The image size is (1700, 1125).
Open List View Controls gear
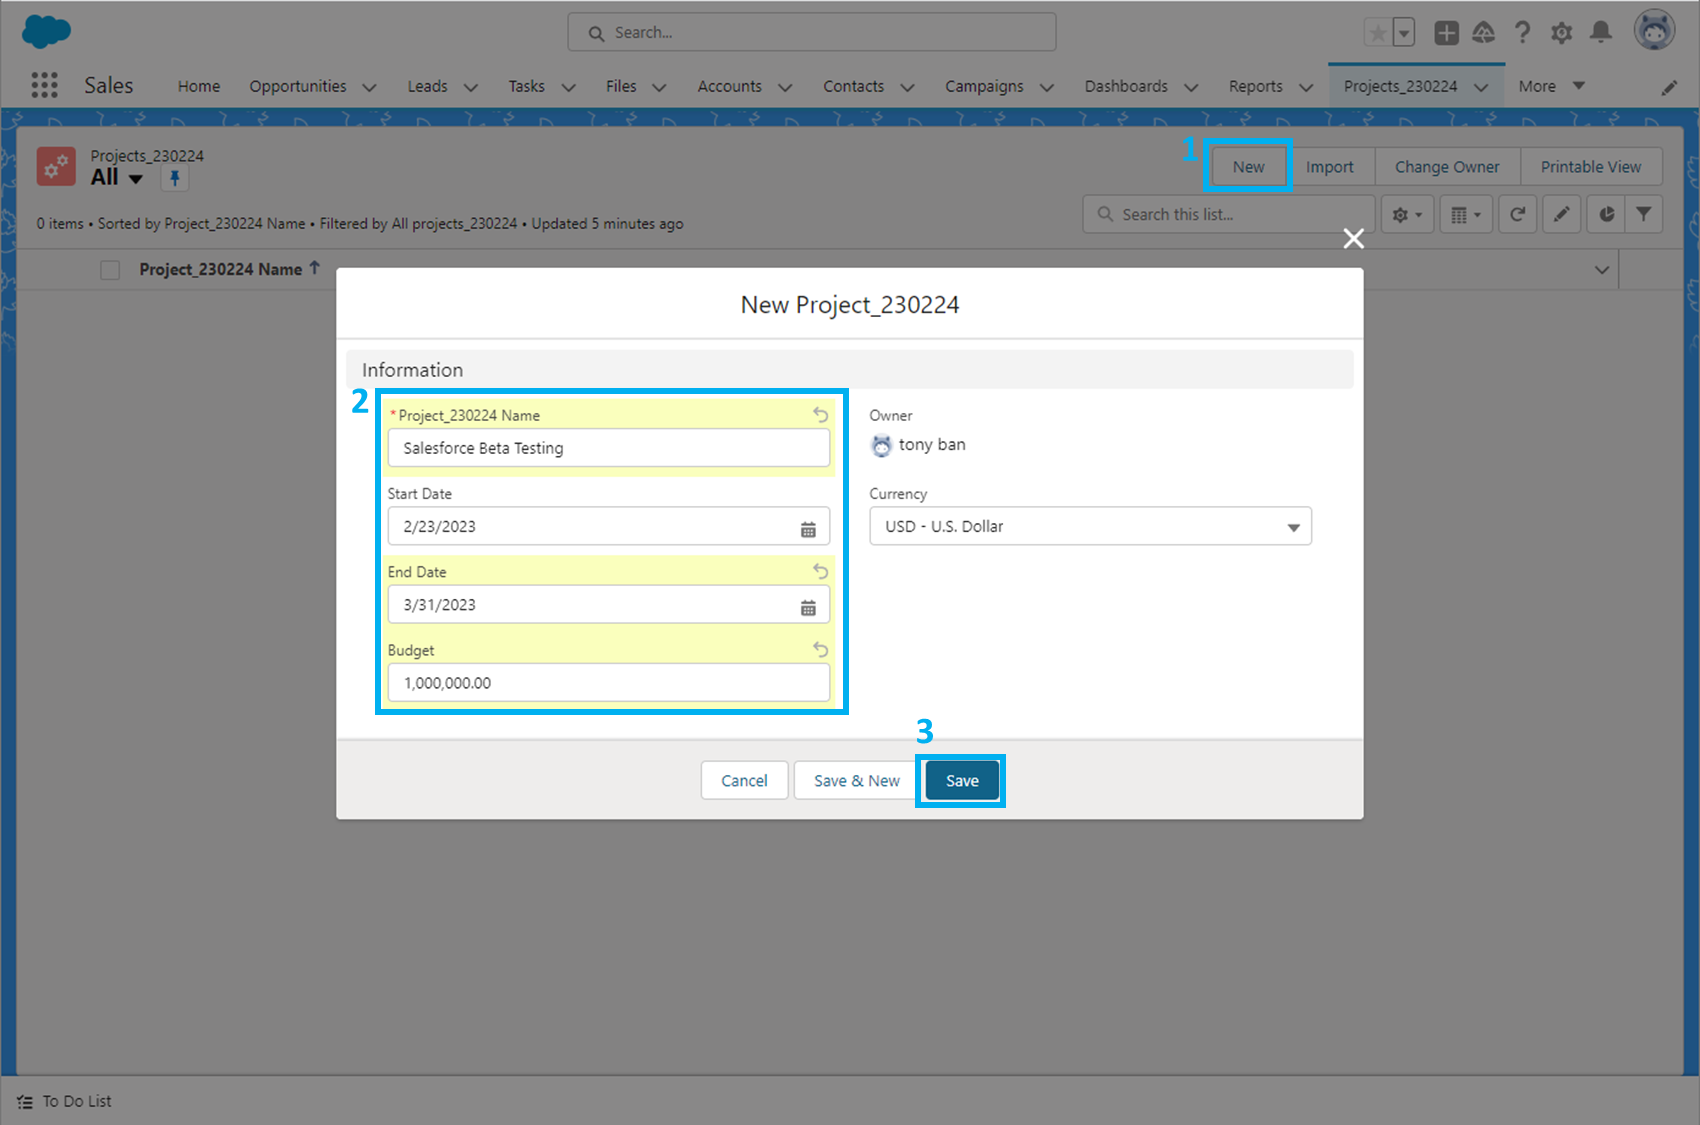1407,214
